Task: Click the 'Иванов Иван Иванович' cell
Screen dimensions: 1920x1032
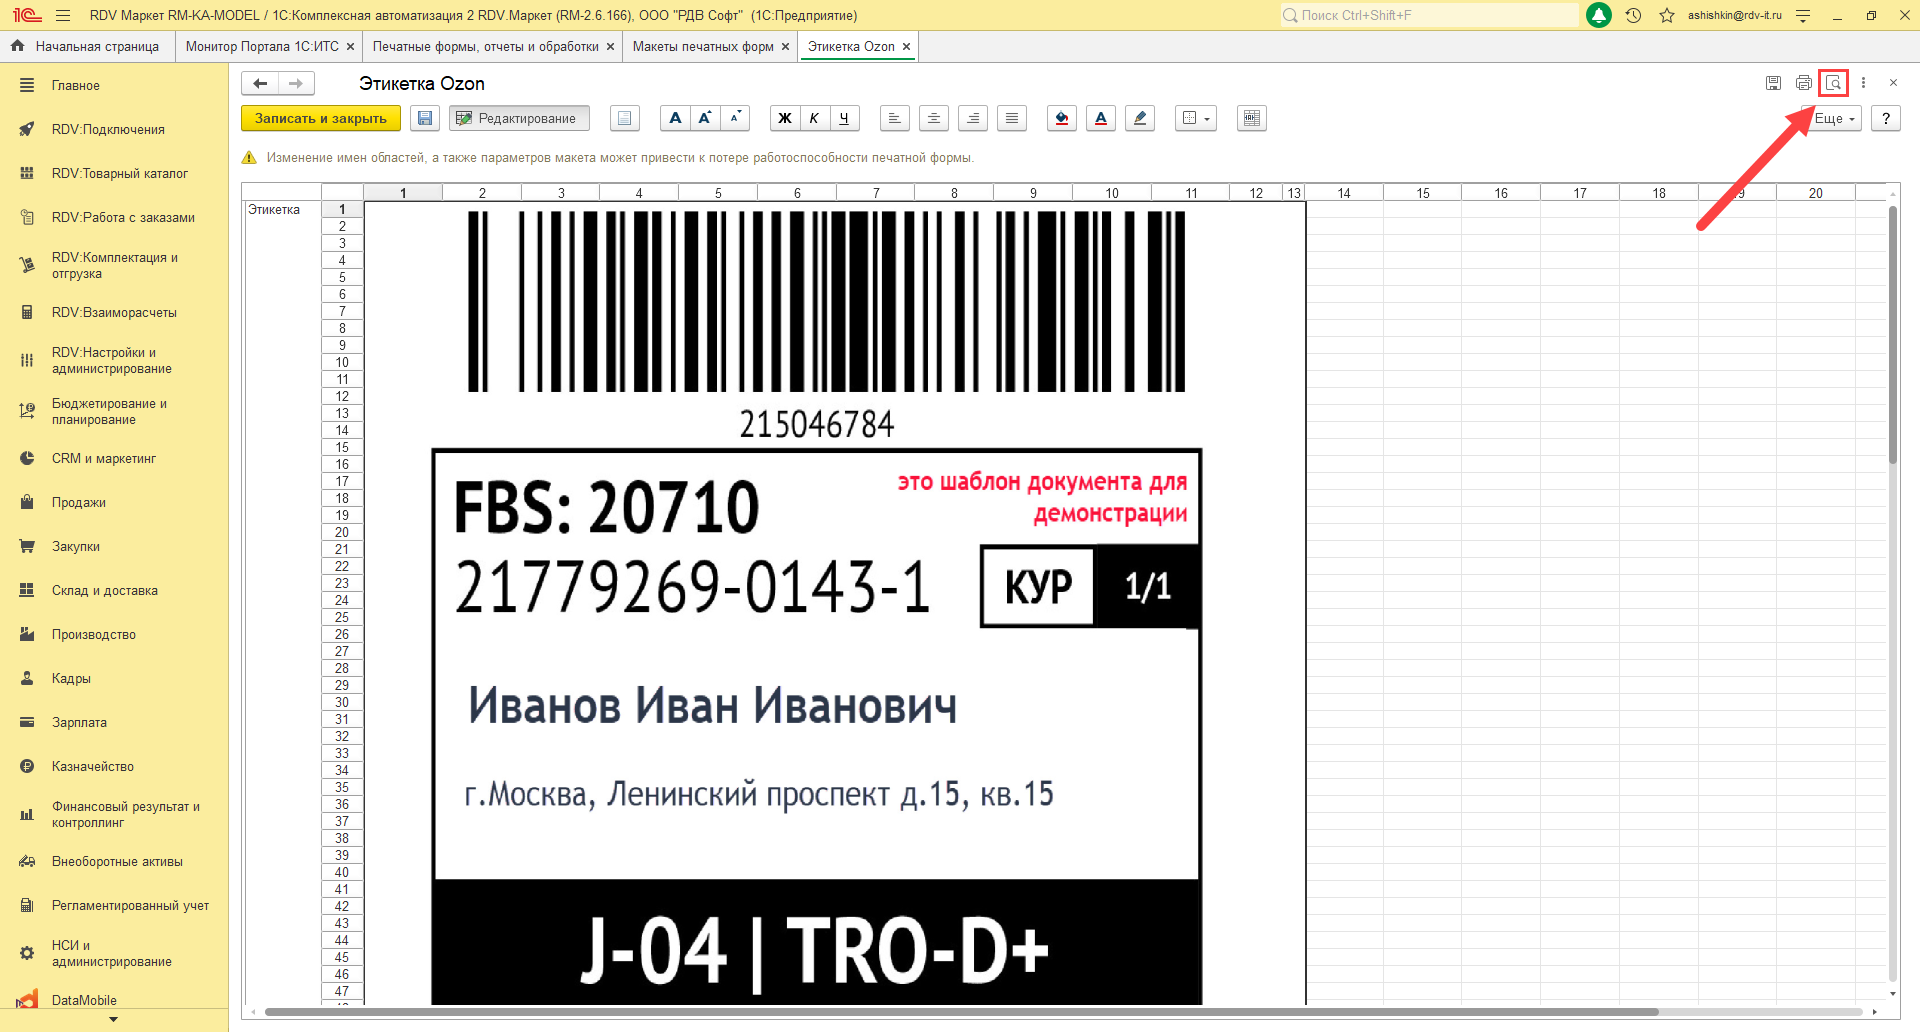Action: tap(713, 705)
